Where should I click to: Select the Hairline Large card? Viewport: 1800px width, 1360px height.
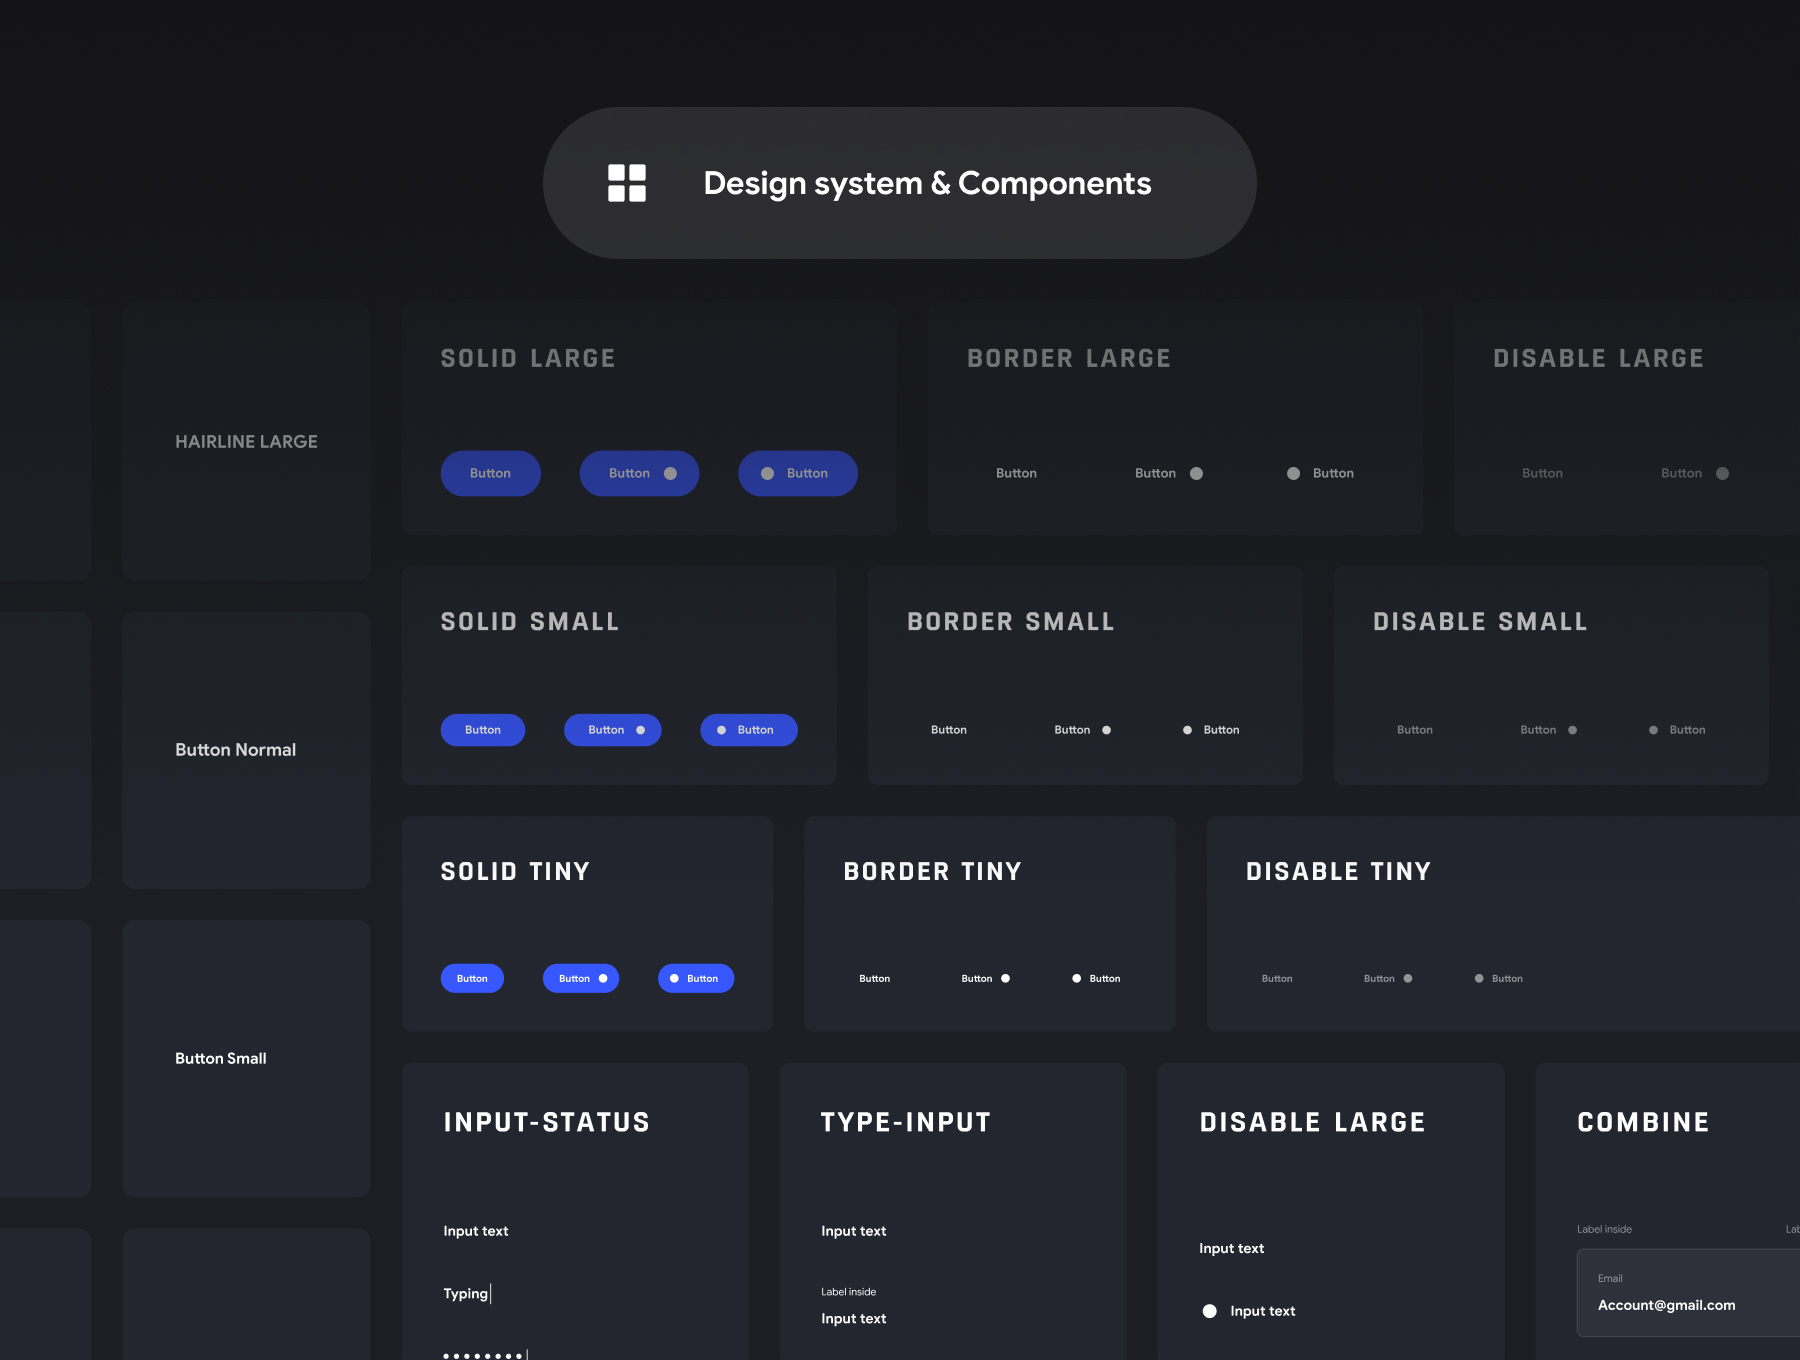pos(246,441)
